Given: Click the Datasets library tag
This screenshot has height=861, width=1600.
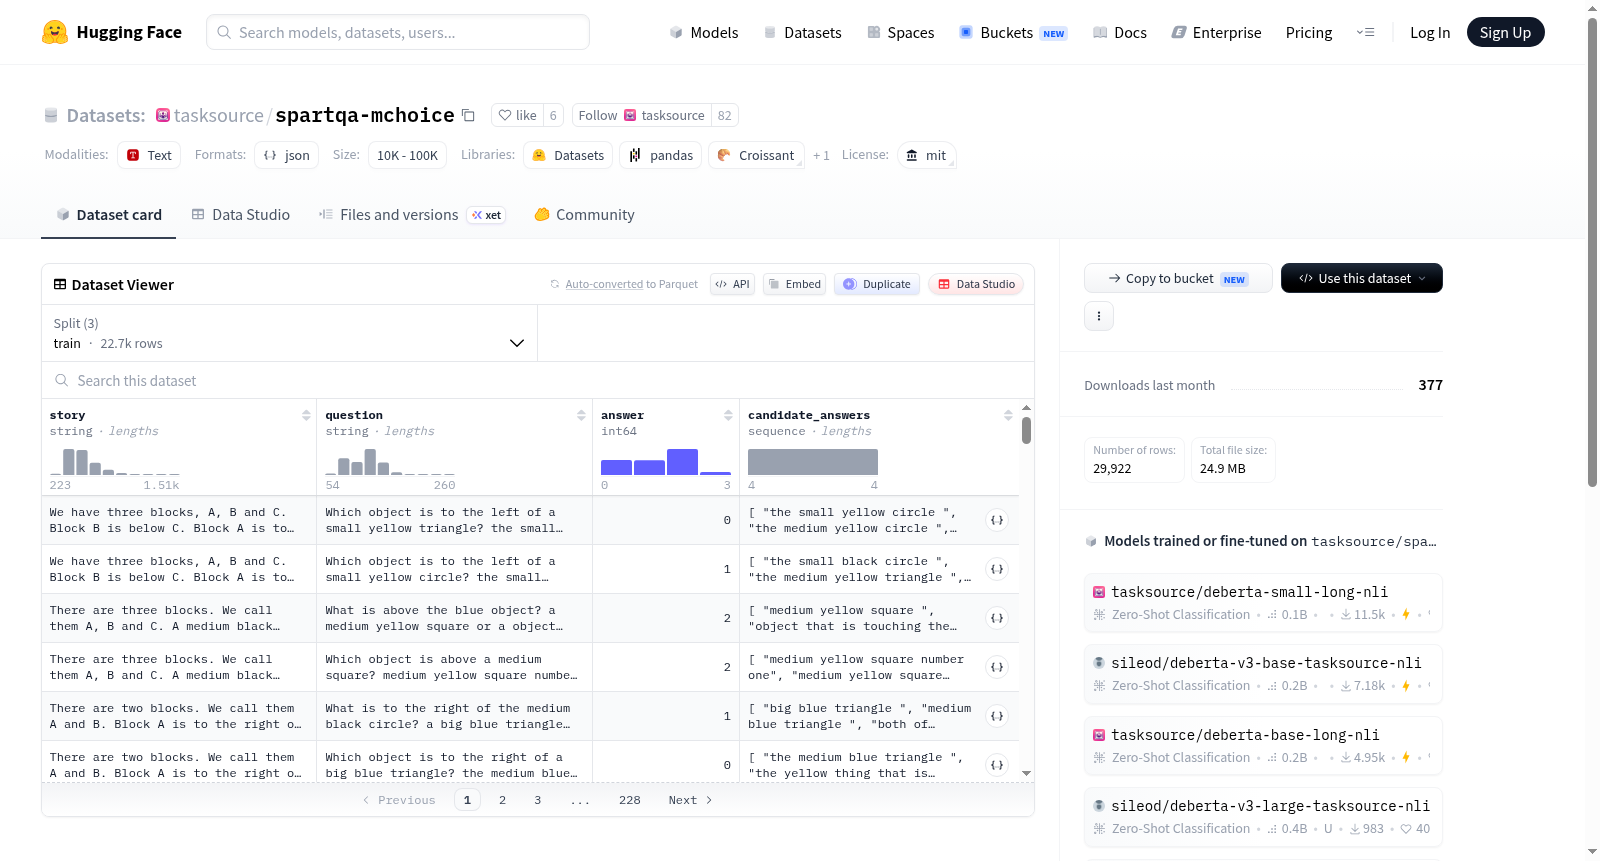Looking at the screenshot, I should 568,155.
